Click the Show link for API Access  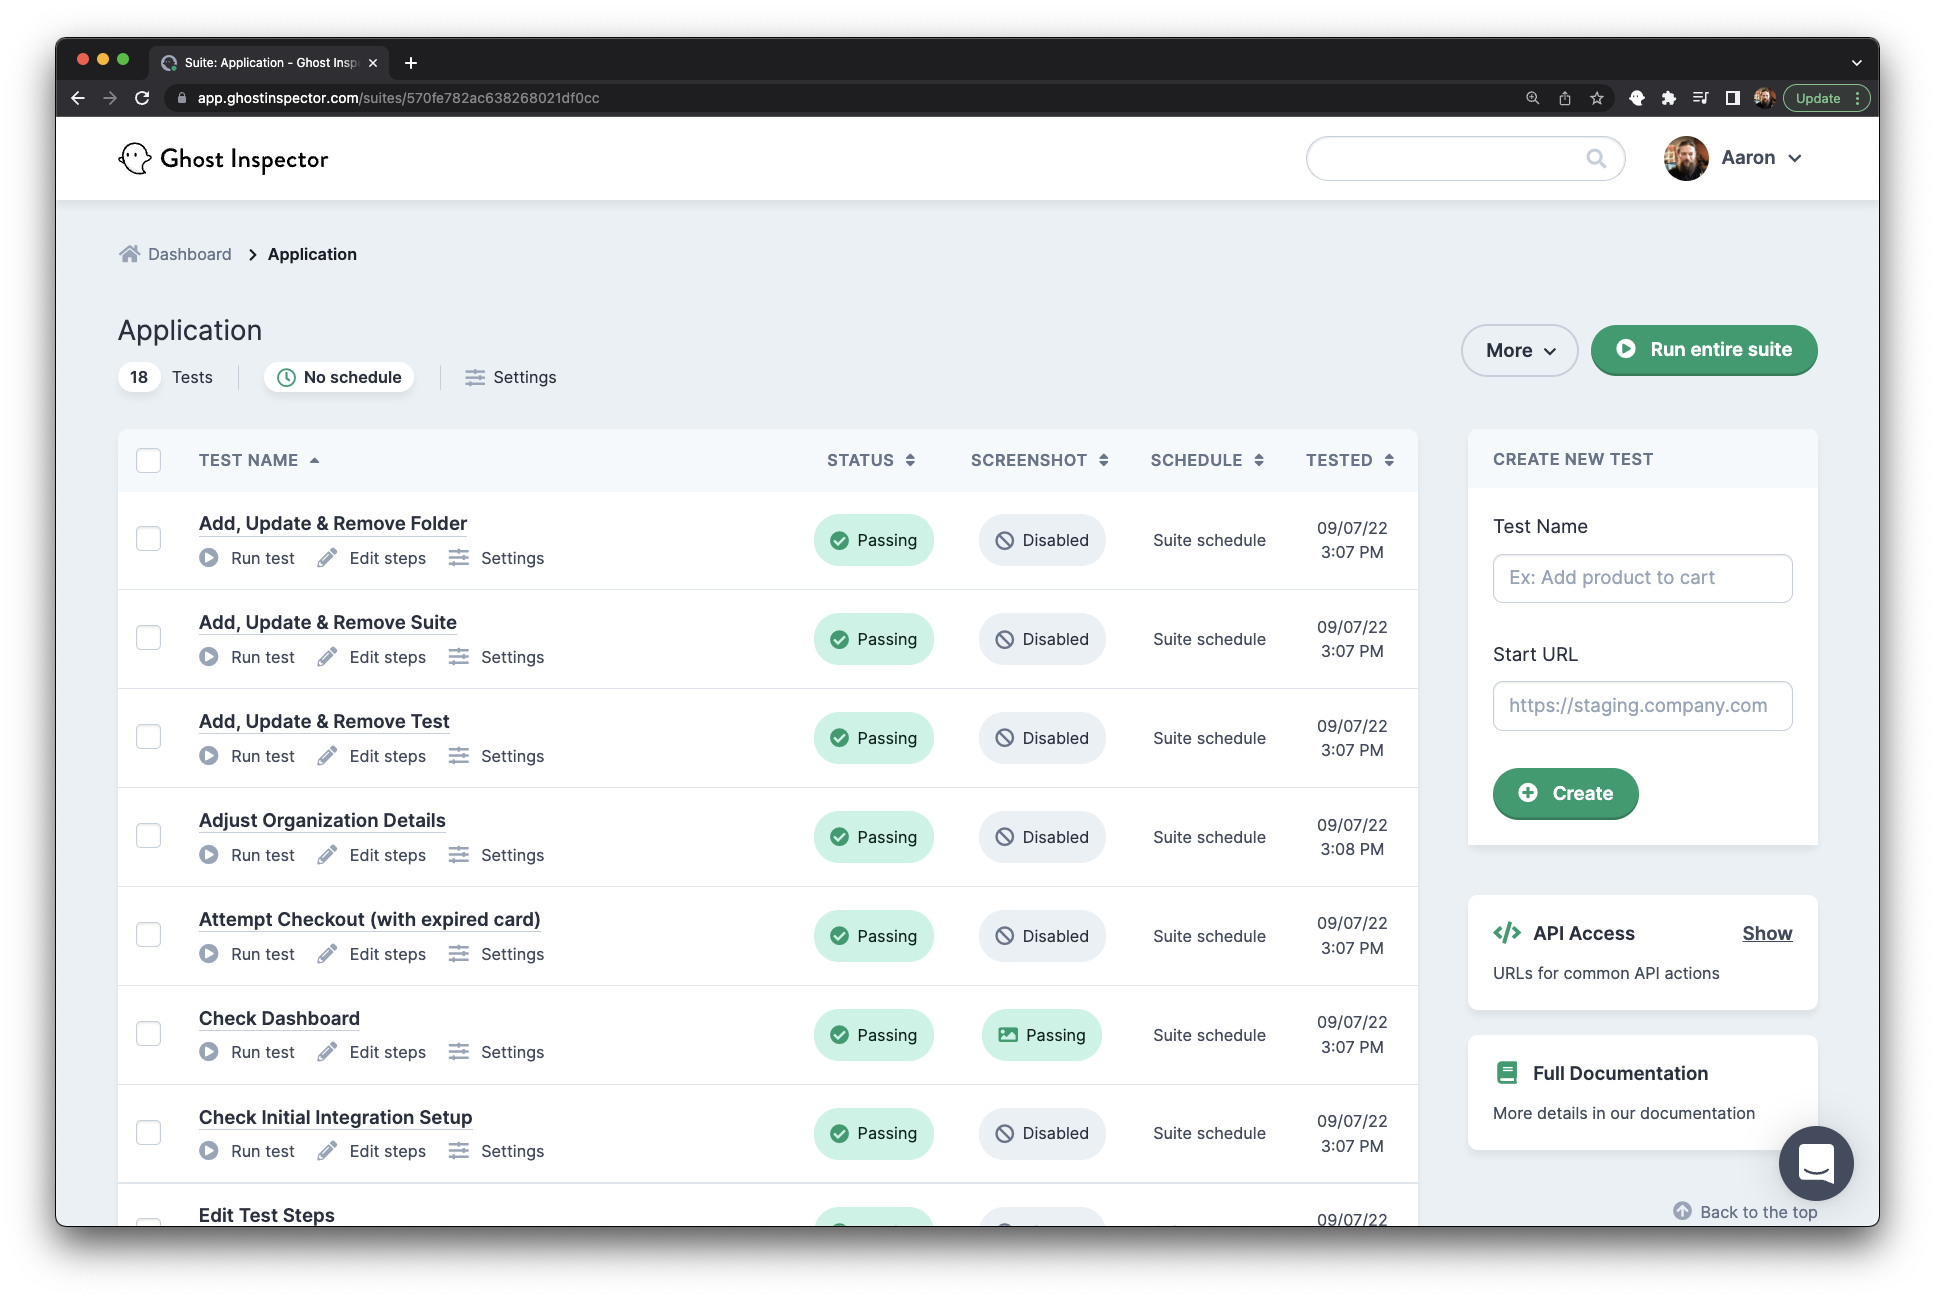[1767, 933]
